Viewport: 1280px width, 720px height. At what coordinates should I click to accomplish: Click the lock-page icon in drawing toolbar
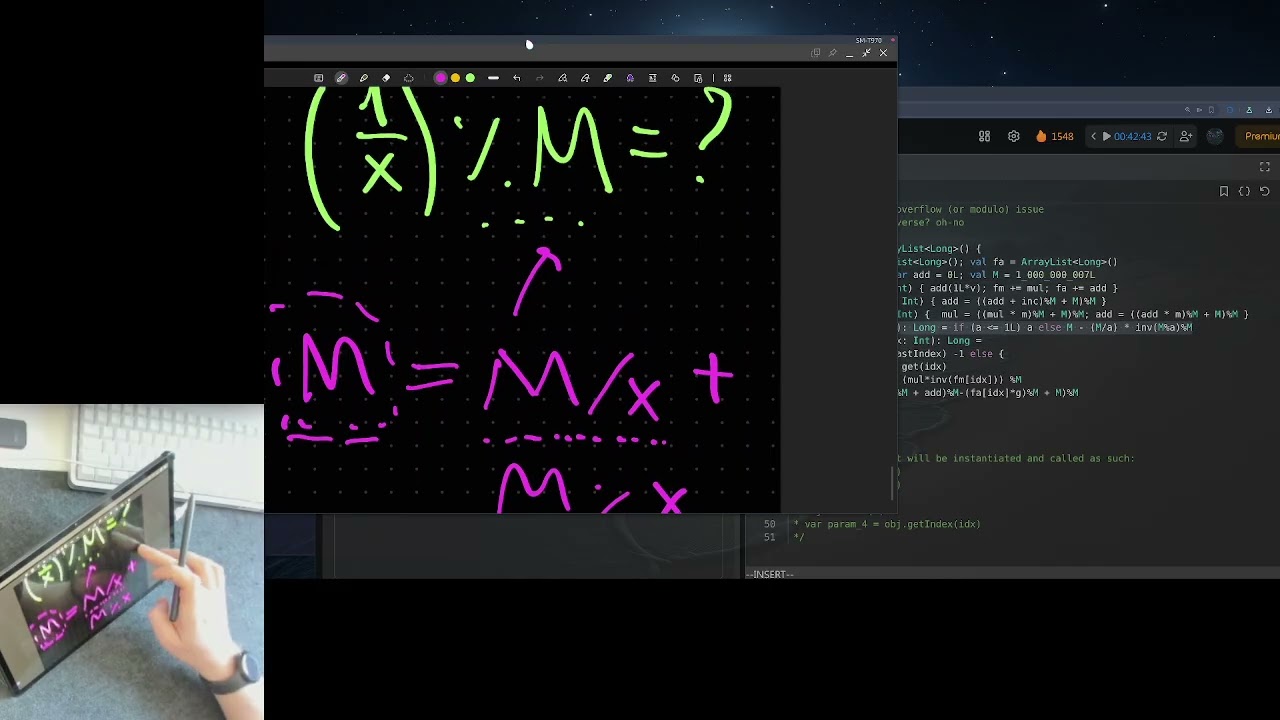tap(698, 78)
